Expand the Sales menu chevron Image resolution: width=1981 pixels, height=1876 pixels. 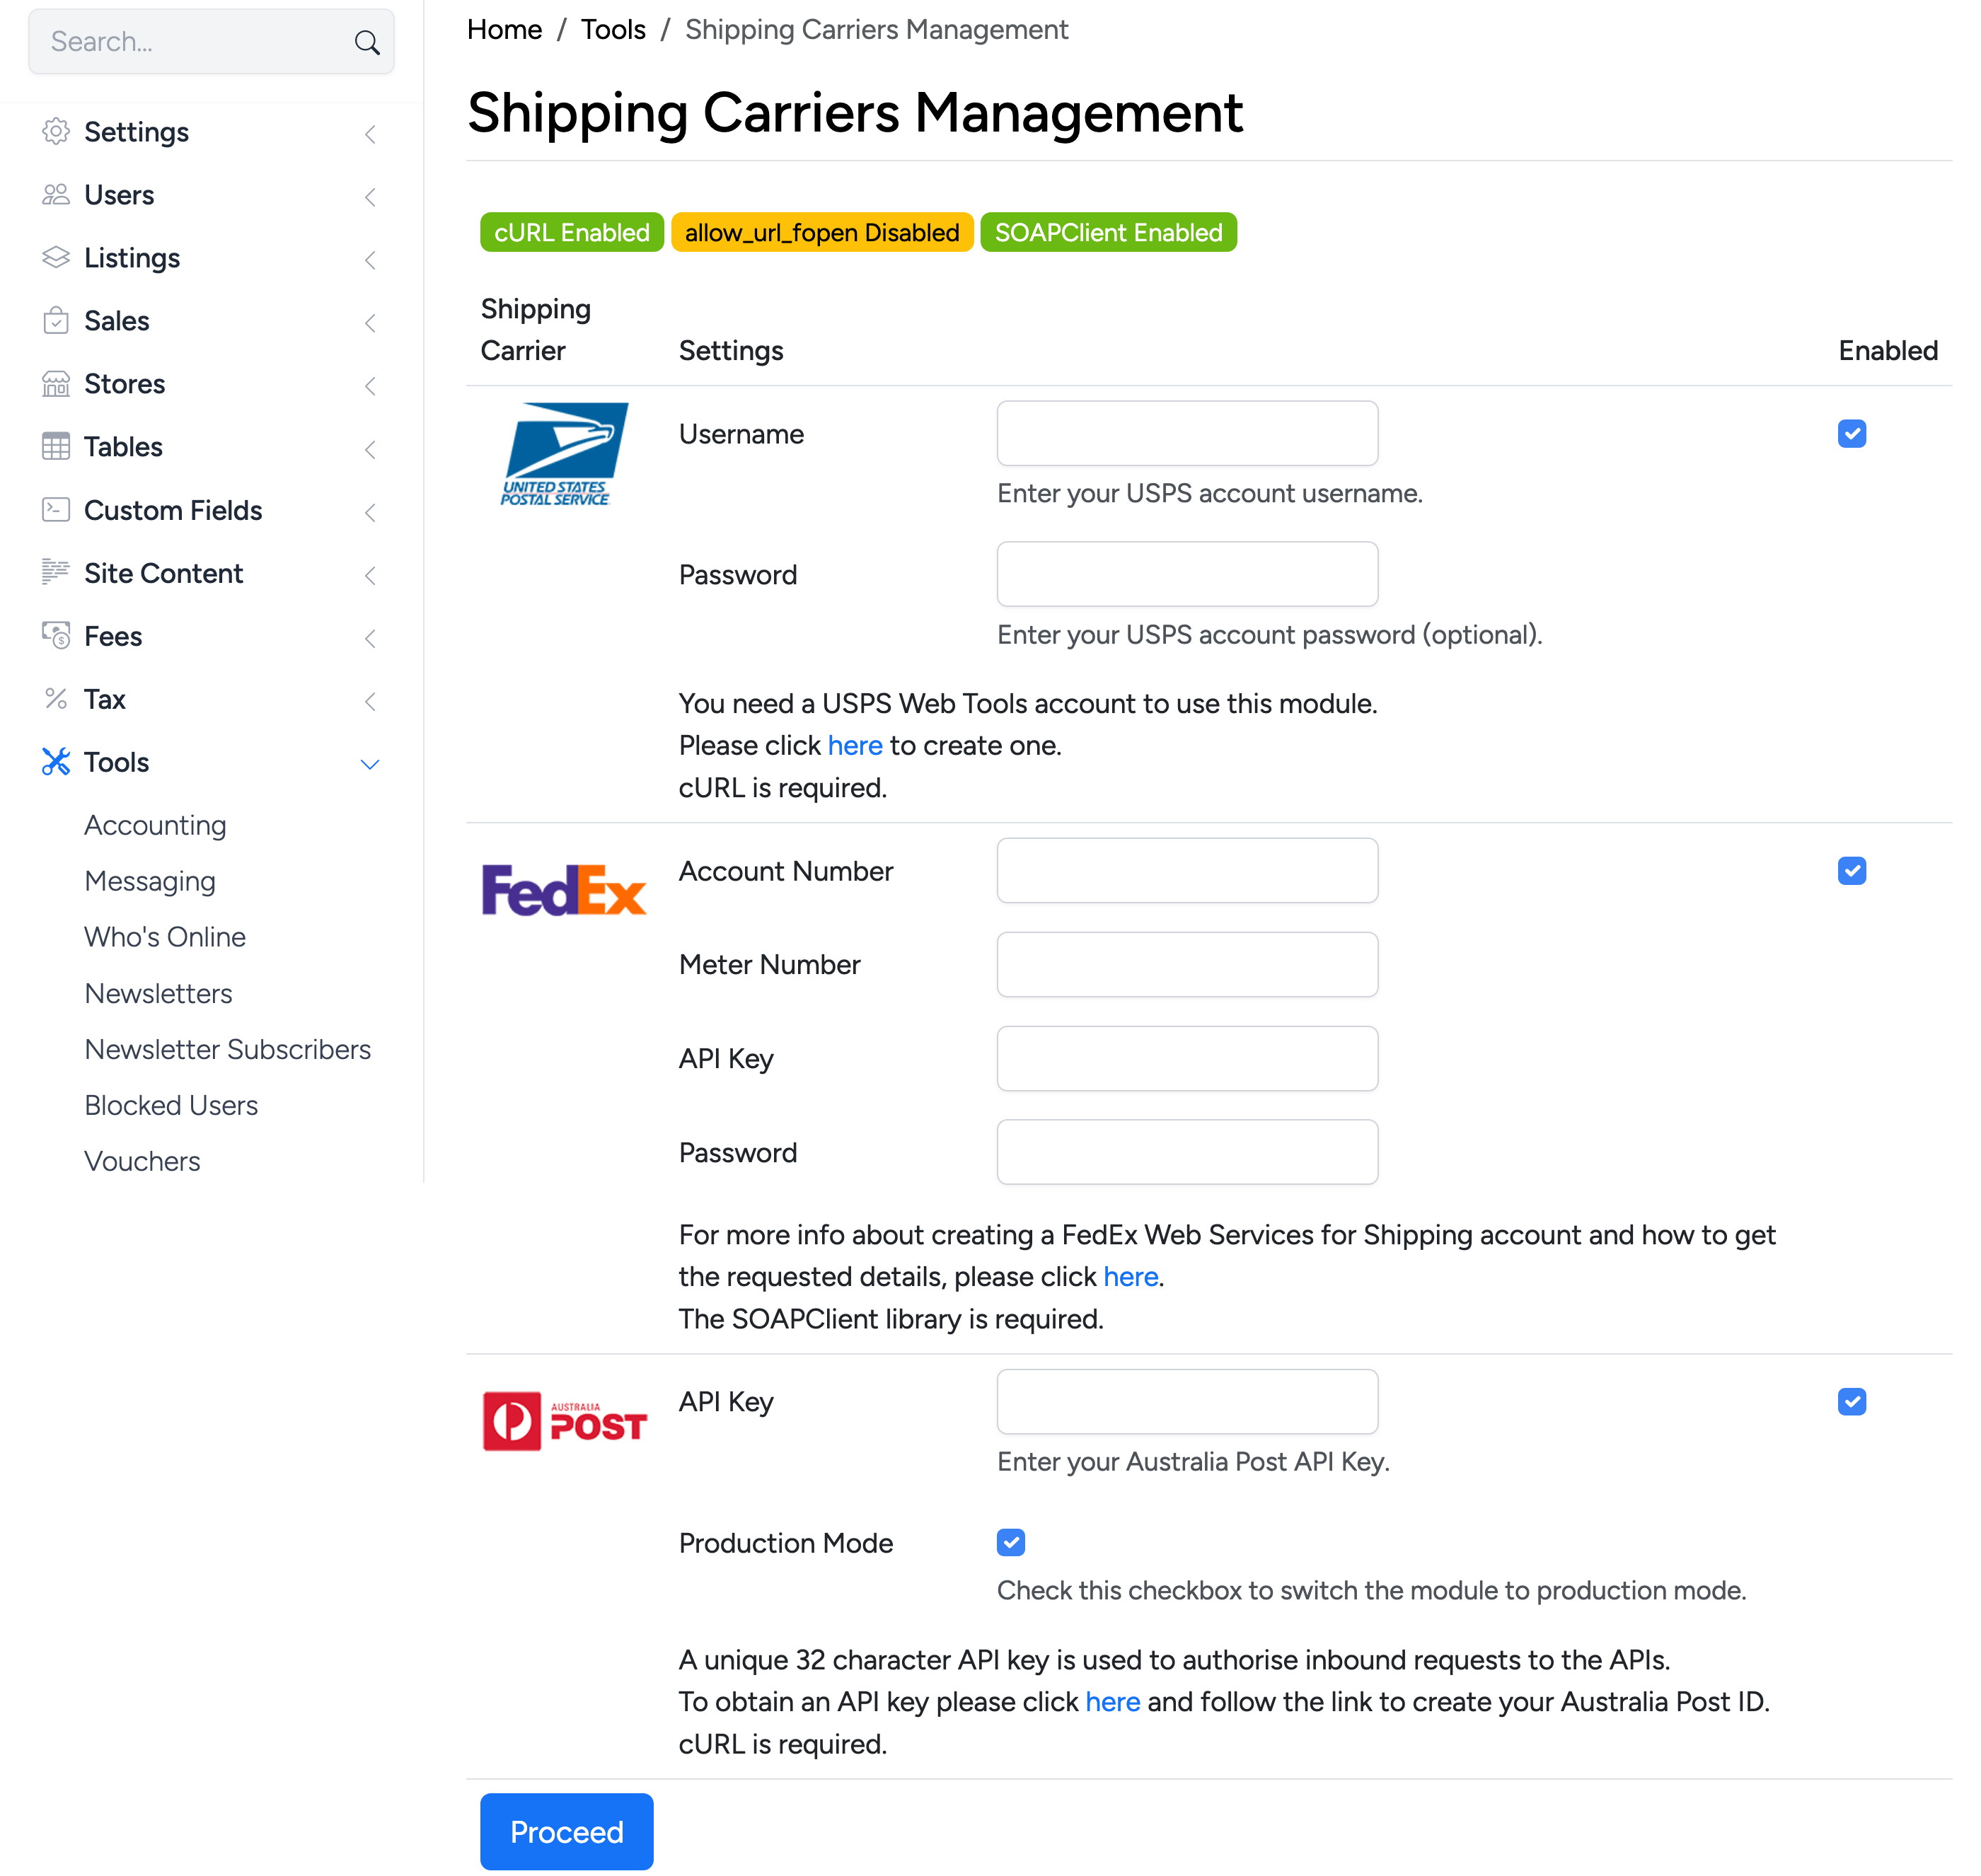(370, 323)
